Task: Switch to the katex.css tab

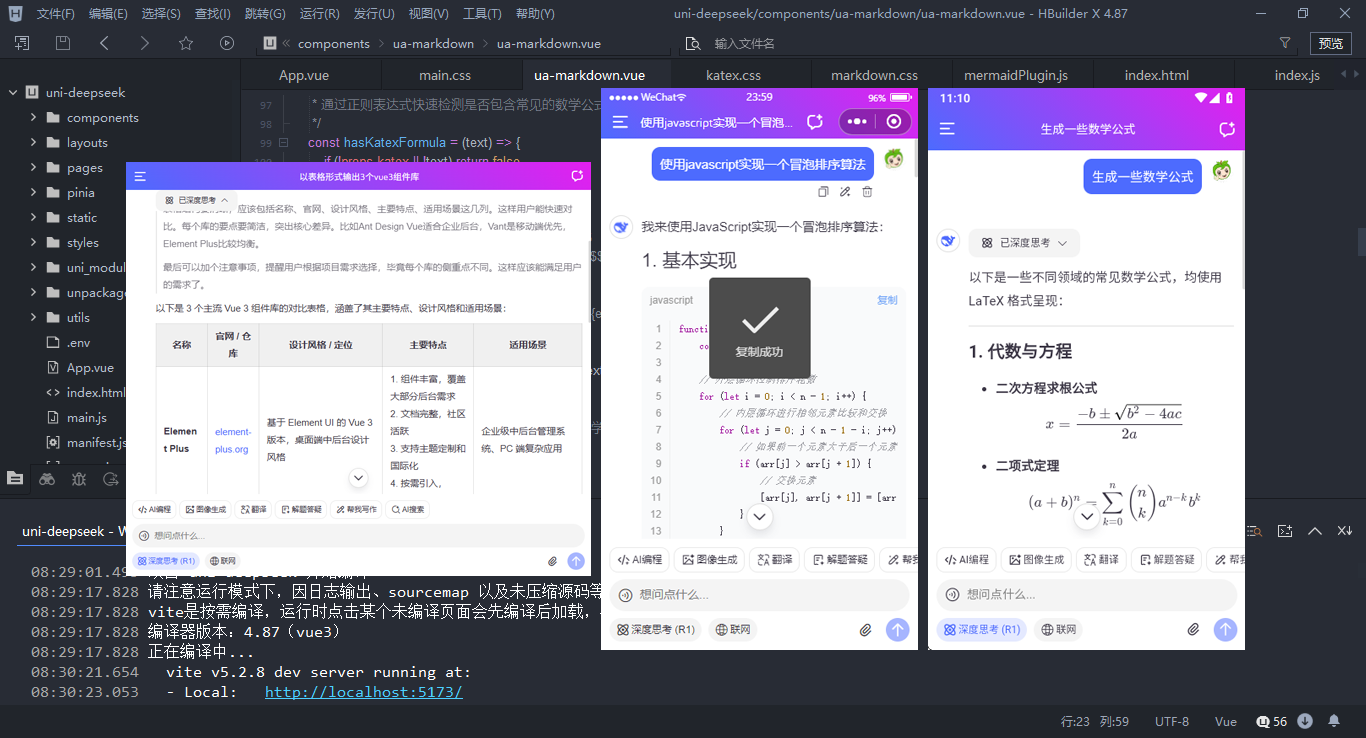Action: tap(733, 75)
